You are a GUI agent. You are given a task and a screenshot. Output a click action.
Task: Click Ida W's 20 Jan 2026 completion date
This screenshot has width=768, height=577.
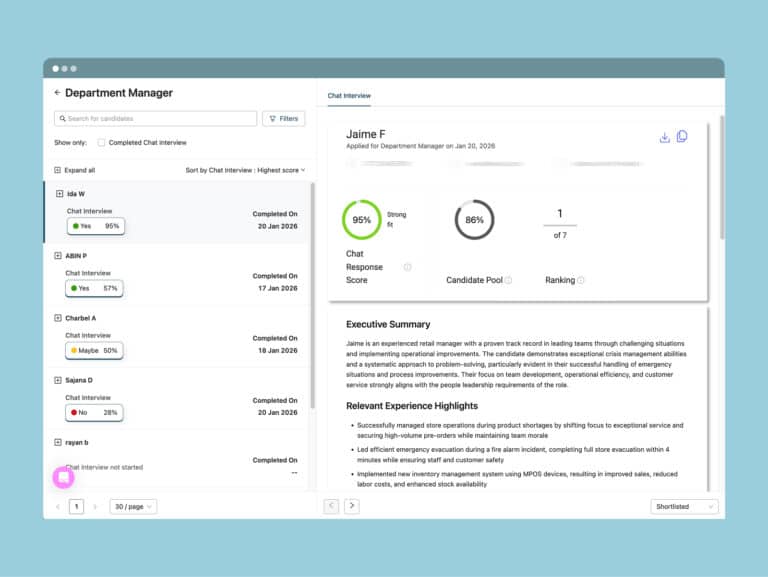click(278, 226)
